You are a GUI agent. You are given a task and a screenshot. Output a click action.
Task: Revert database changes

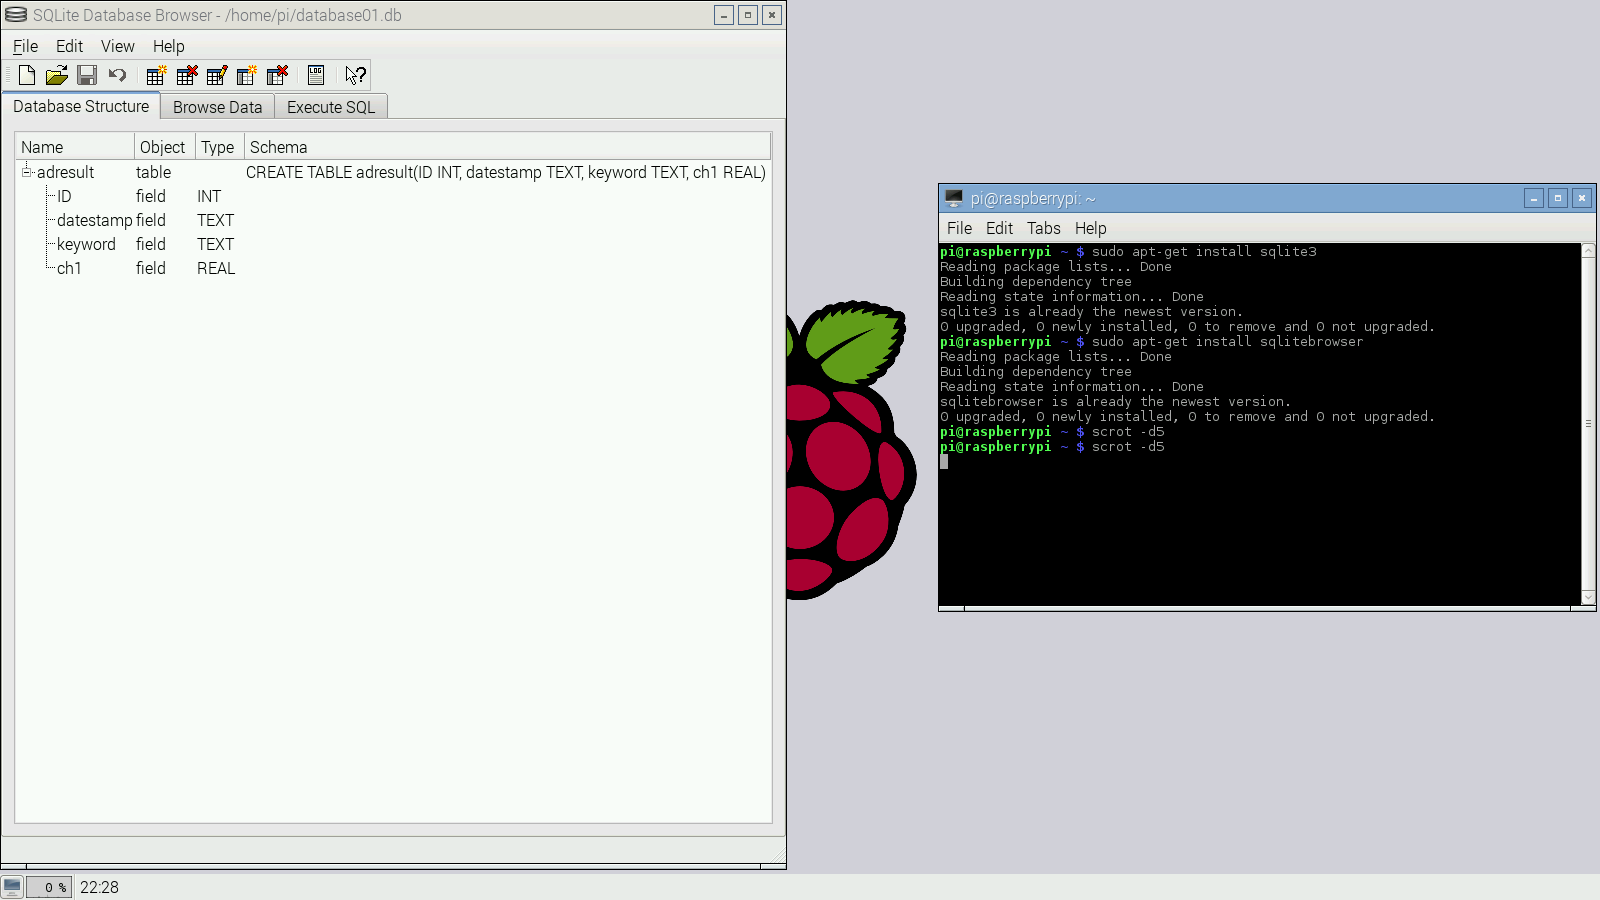click(117, 75)
